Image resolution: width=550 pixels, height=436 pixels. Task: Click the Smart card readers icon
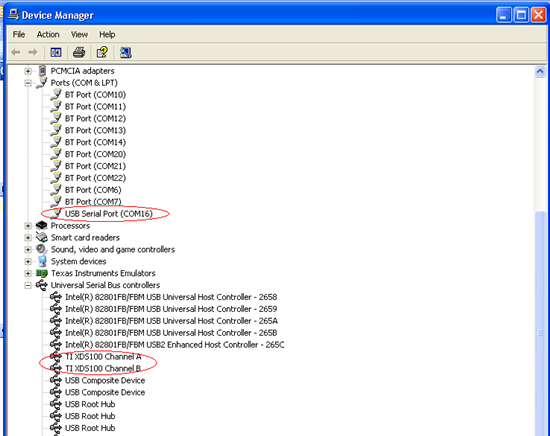(x=42, y=237)
